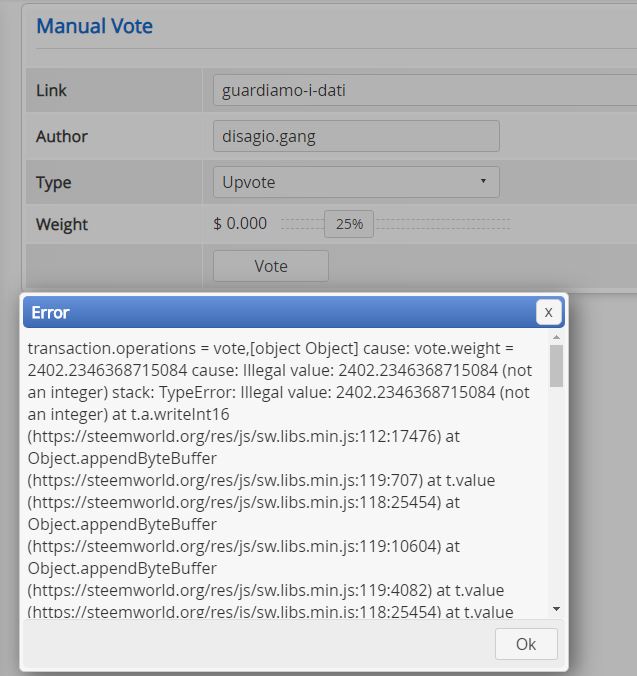Click the Author field containing disagio.gang
The image size is (637, 676).
tap(356, 136)
